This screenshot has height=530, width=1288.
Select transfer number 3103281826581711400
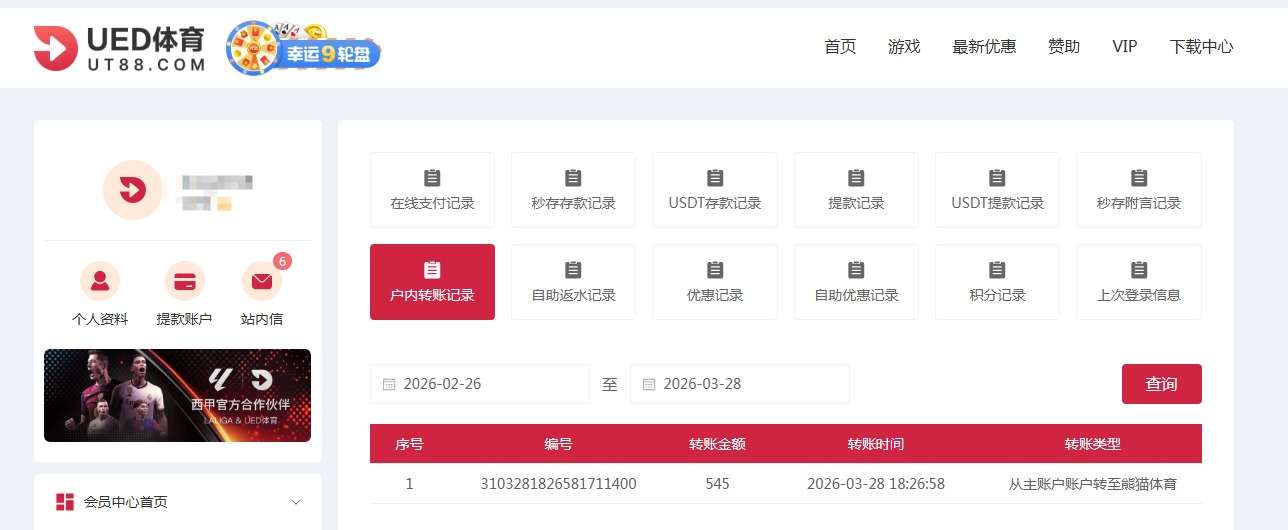(x=558, y=484)
